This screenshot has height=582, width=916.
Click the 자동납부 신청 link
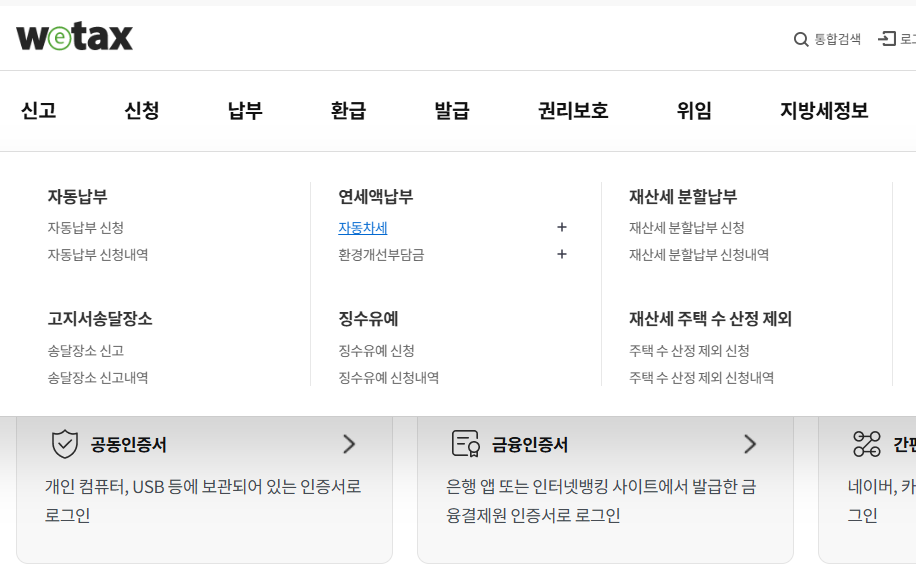(x=85, y=228)
